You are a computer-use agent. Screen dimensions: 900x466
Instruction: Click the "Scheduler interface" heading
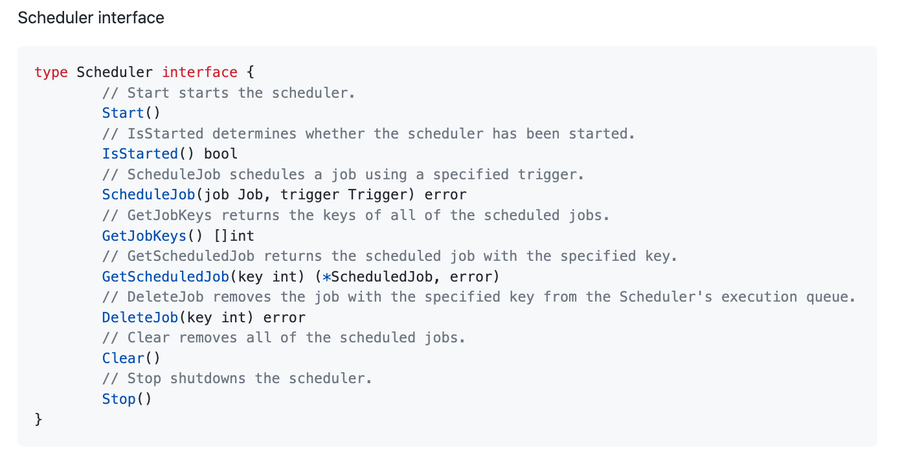[91, 18]
